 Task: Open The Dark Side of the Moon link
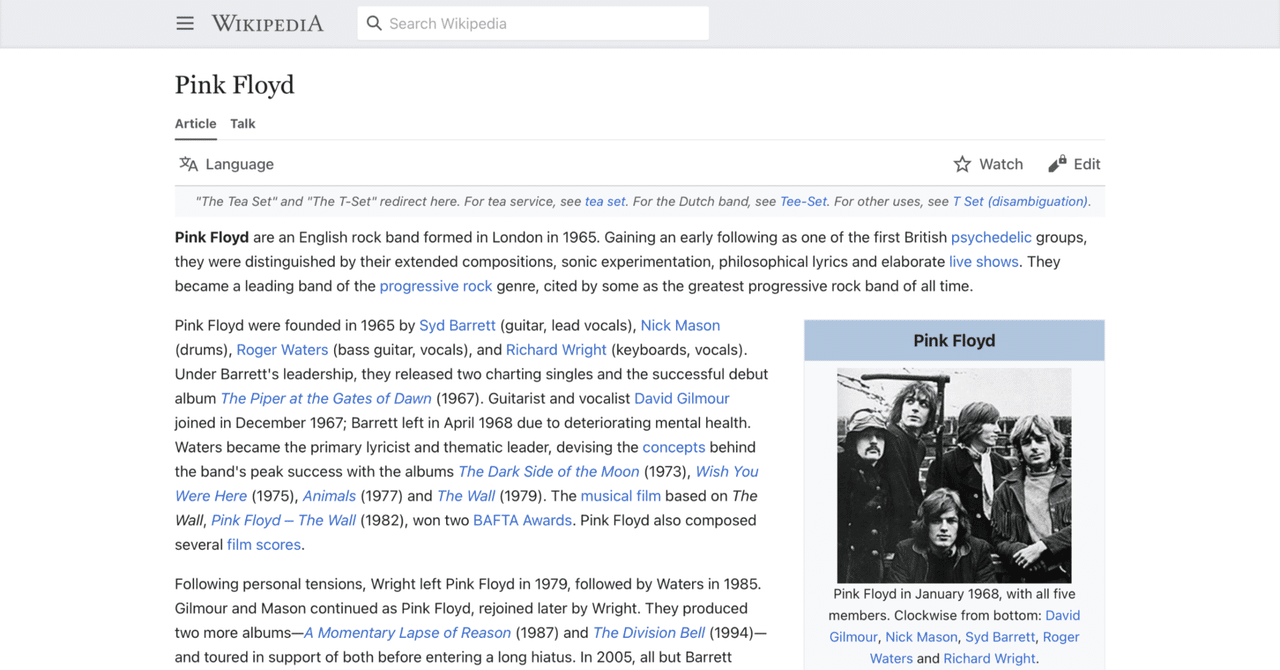click(x=549, y=471)
